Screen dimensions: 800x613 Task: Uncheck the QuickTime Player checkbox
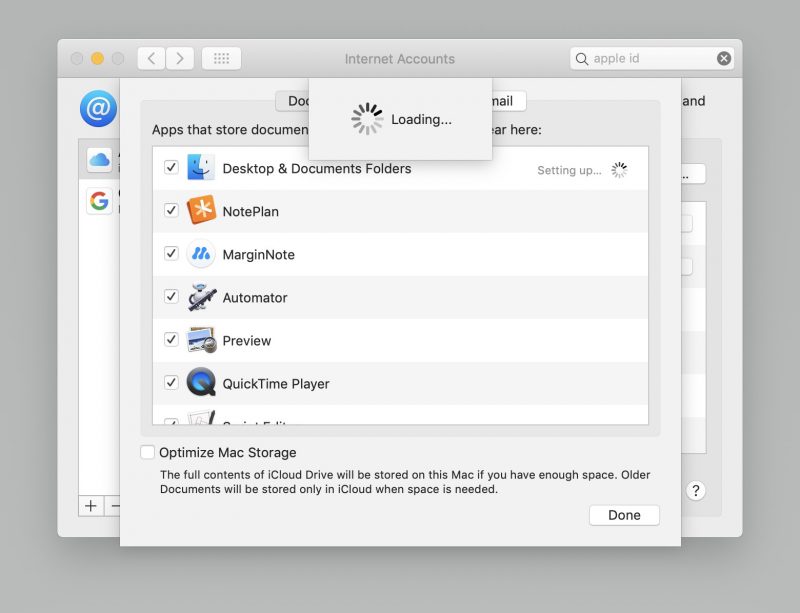[171, 382]
